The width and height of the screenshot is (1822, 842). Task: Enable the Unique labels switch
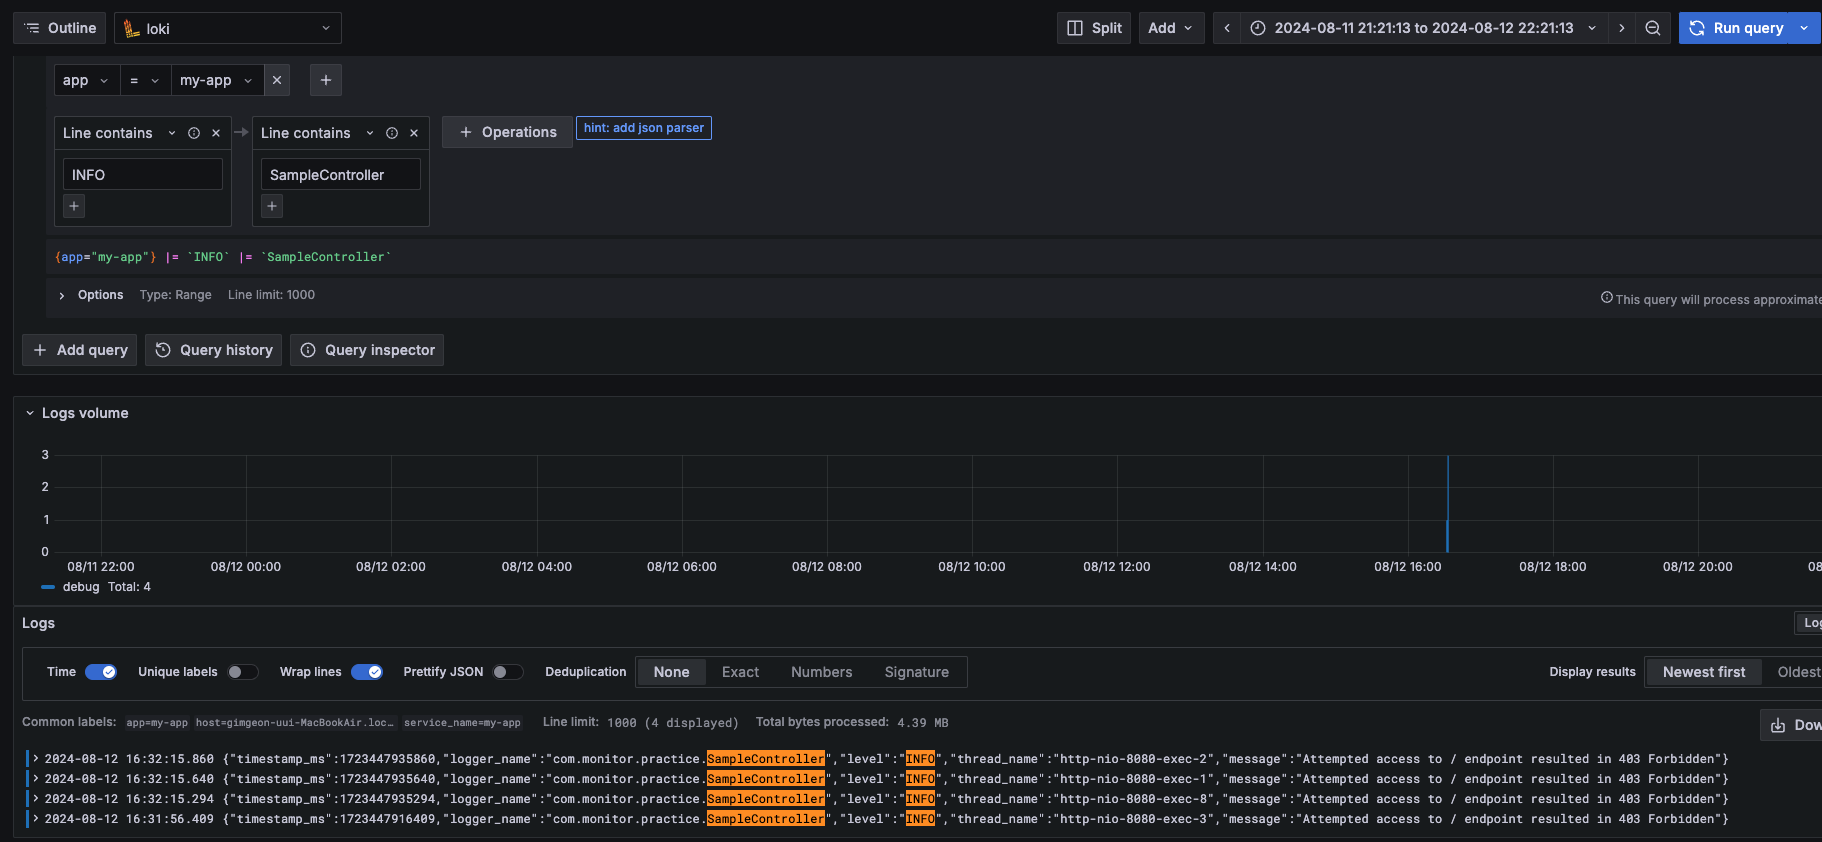(243, 672)
